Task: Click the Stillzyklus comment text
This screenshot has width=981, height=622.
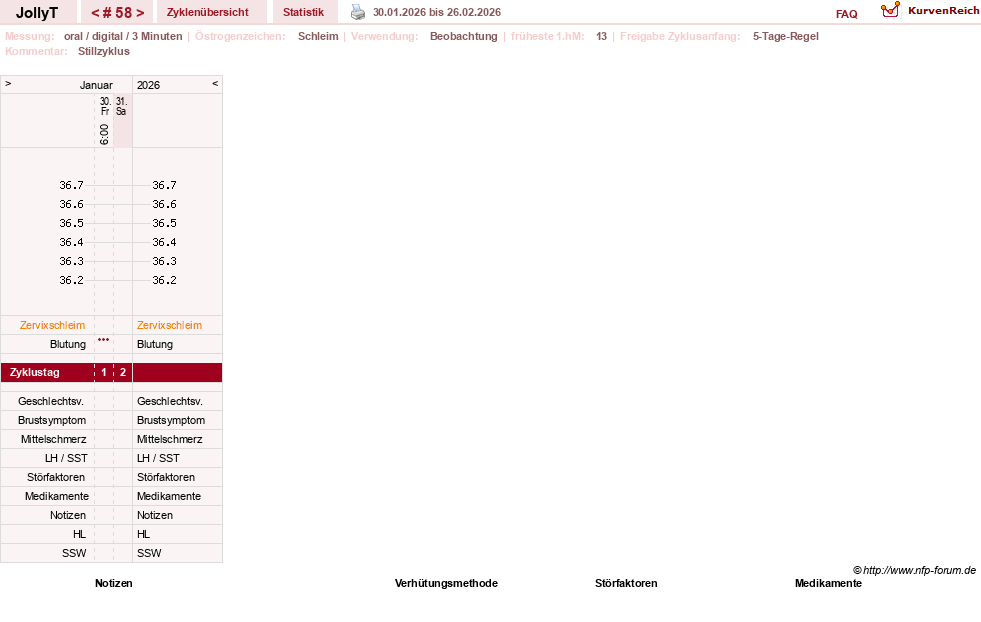Action: pos(104,51)
